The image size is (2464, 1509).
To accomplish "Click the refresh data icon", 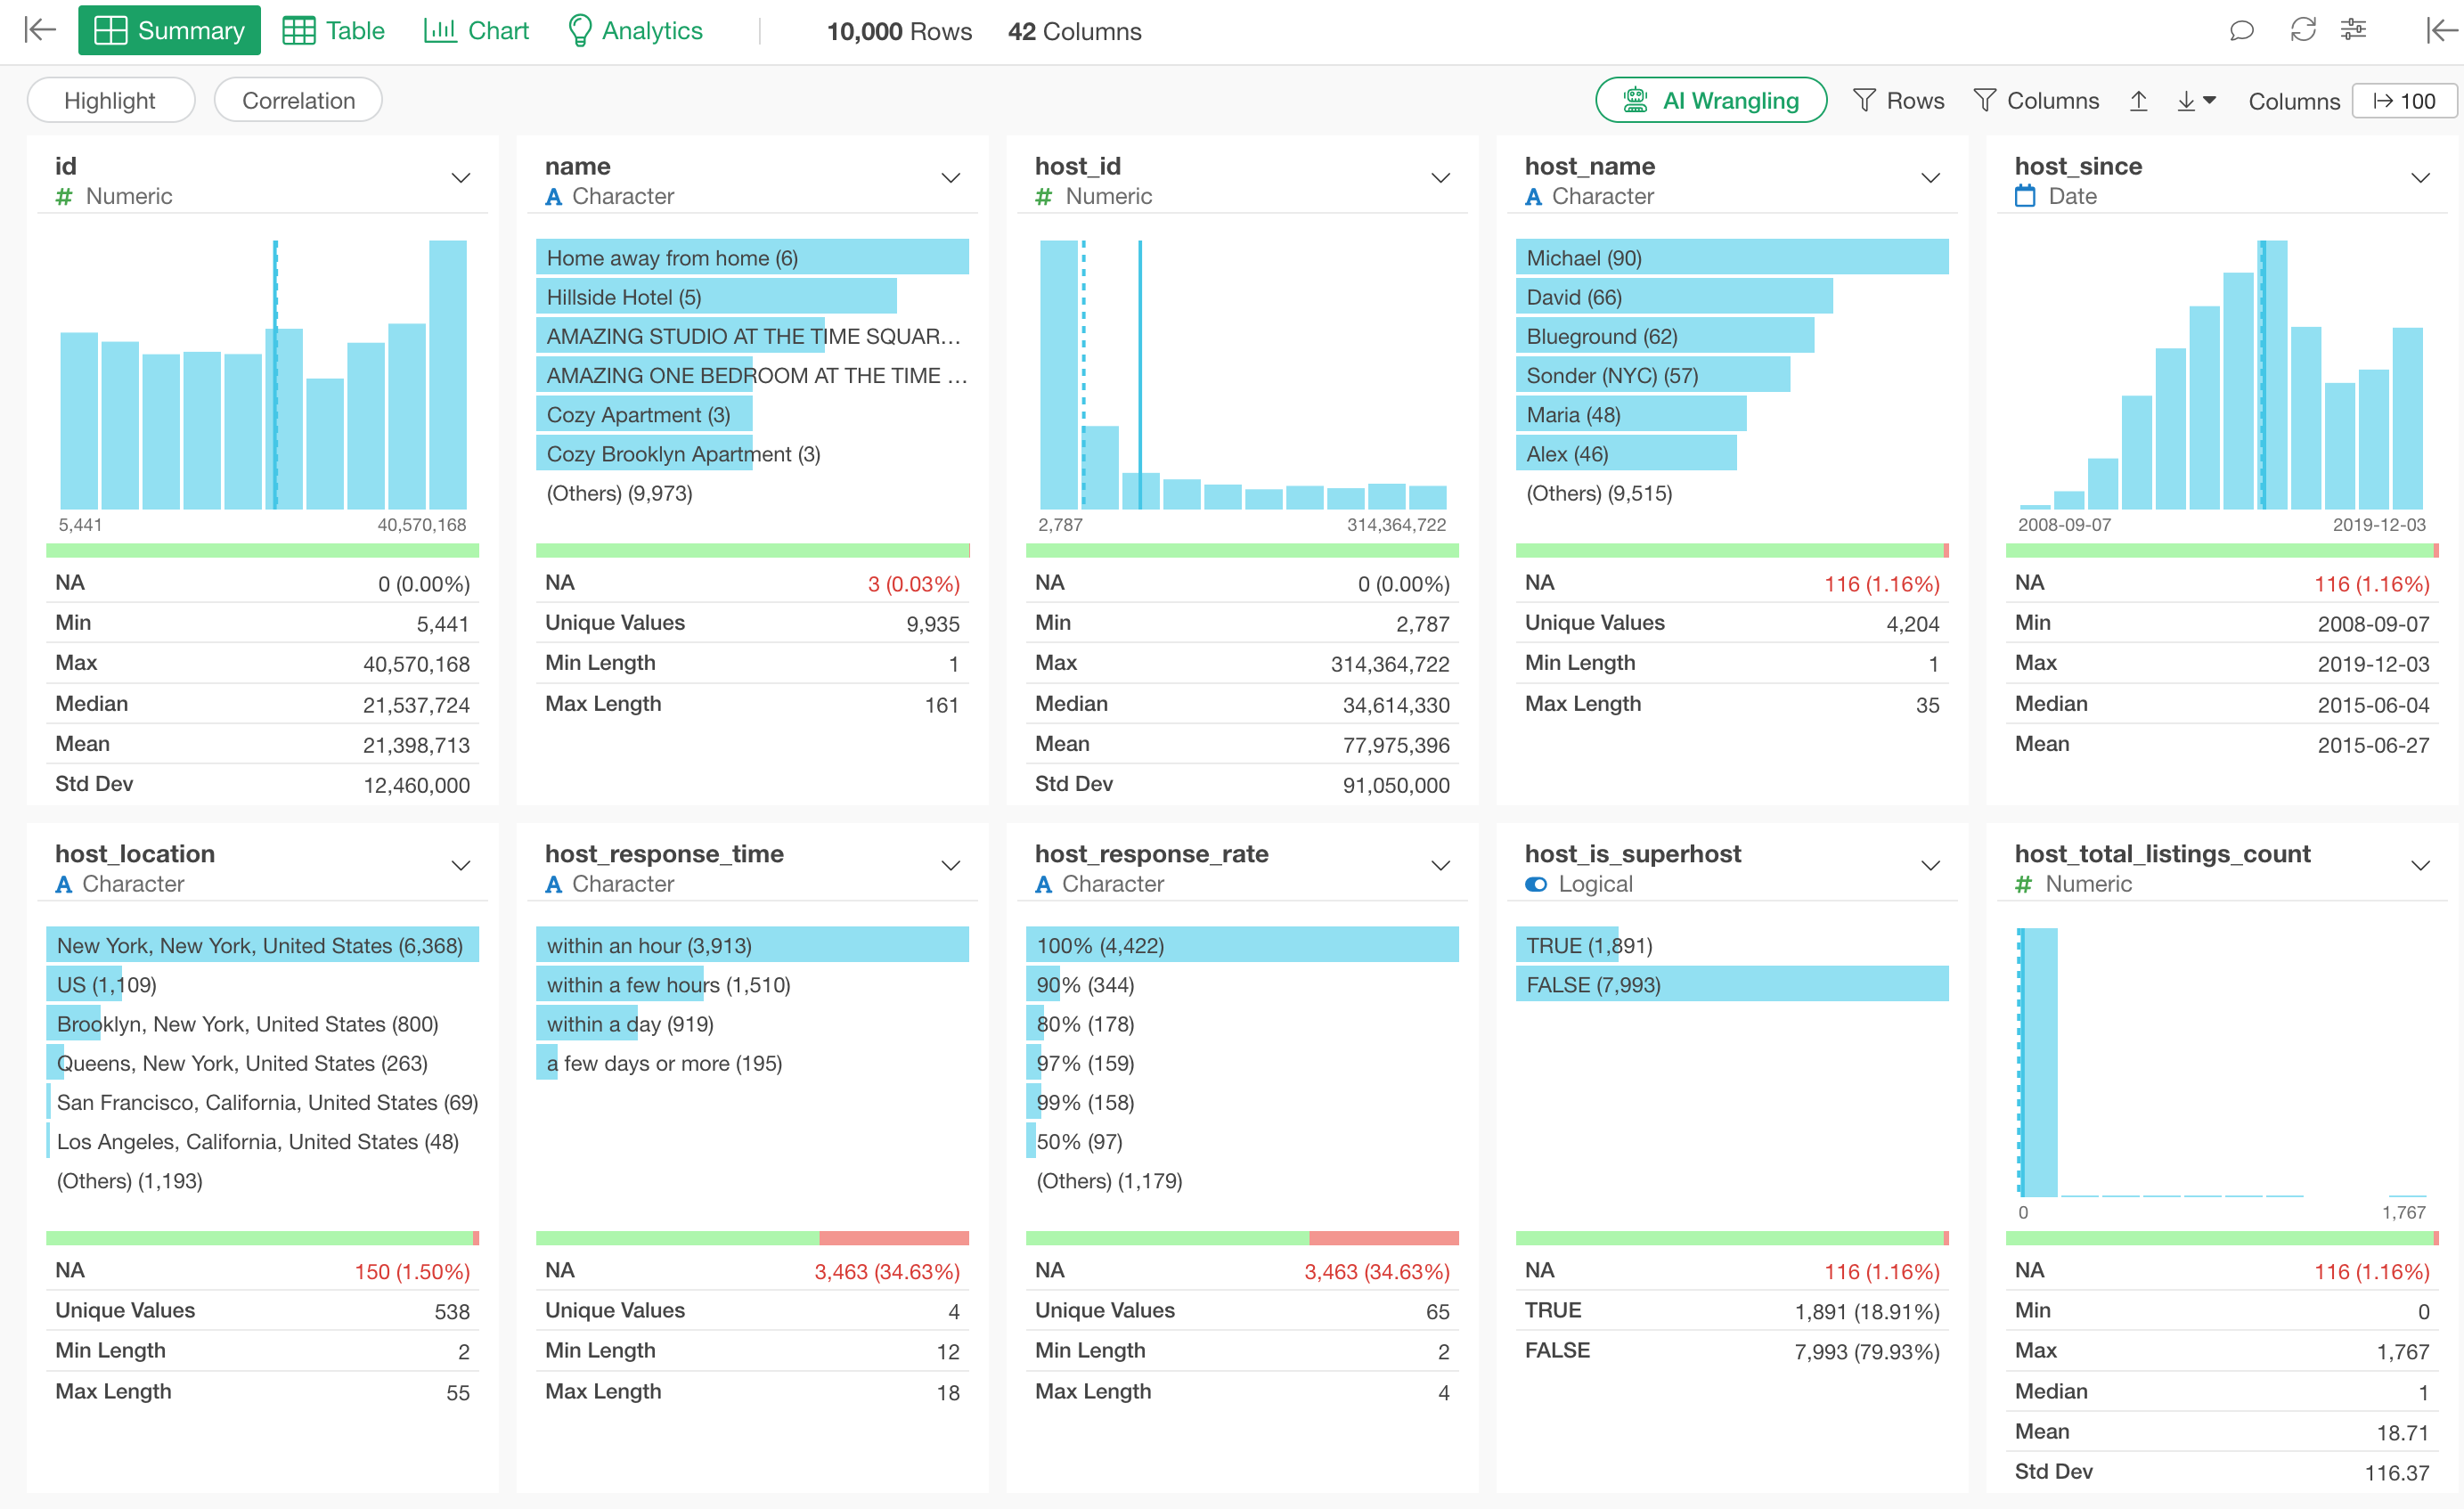I will (2302, 31).
